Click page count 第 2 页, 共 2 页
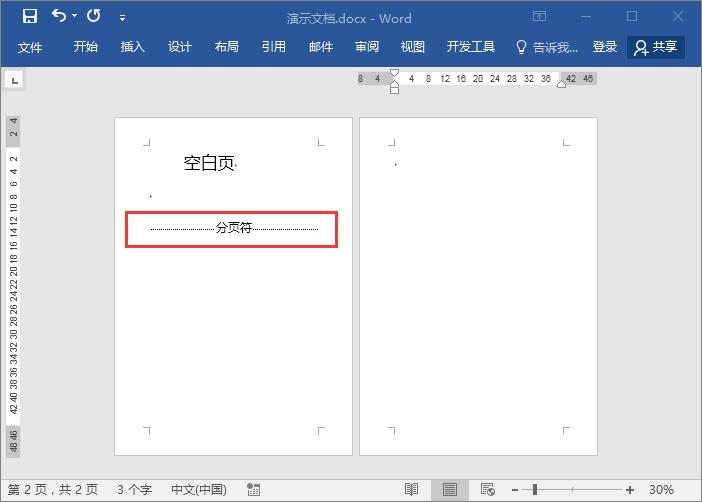This screenshot has width=702, height=502. tap(53, 489)
